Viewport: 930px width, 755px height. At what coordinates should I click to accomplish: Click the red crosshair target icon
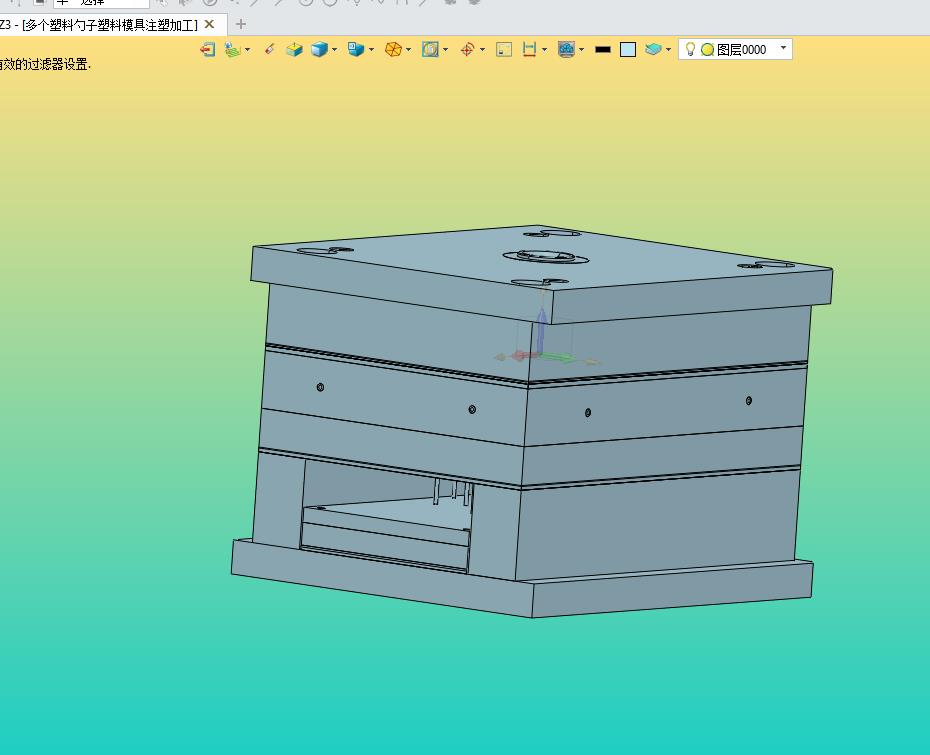[467, 49]
